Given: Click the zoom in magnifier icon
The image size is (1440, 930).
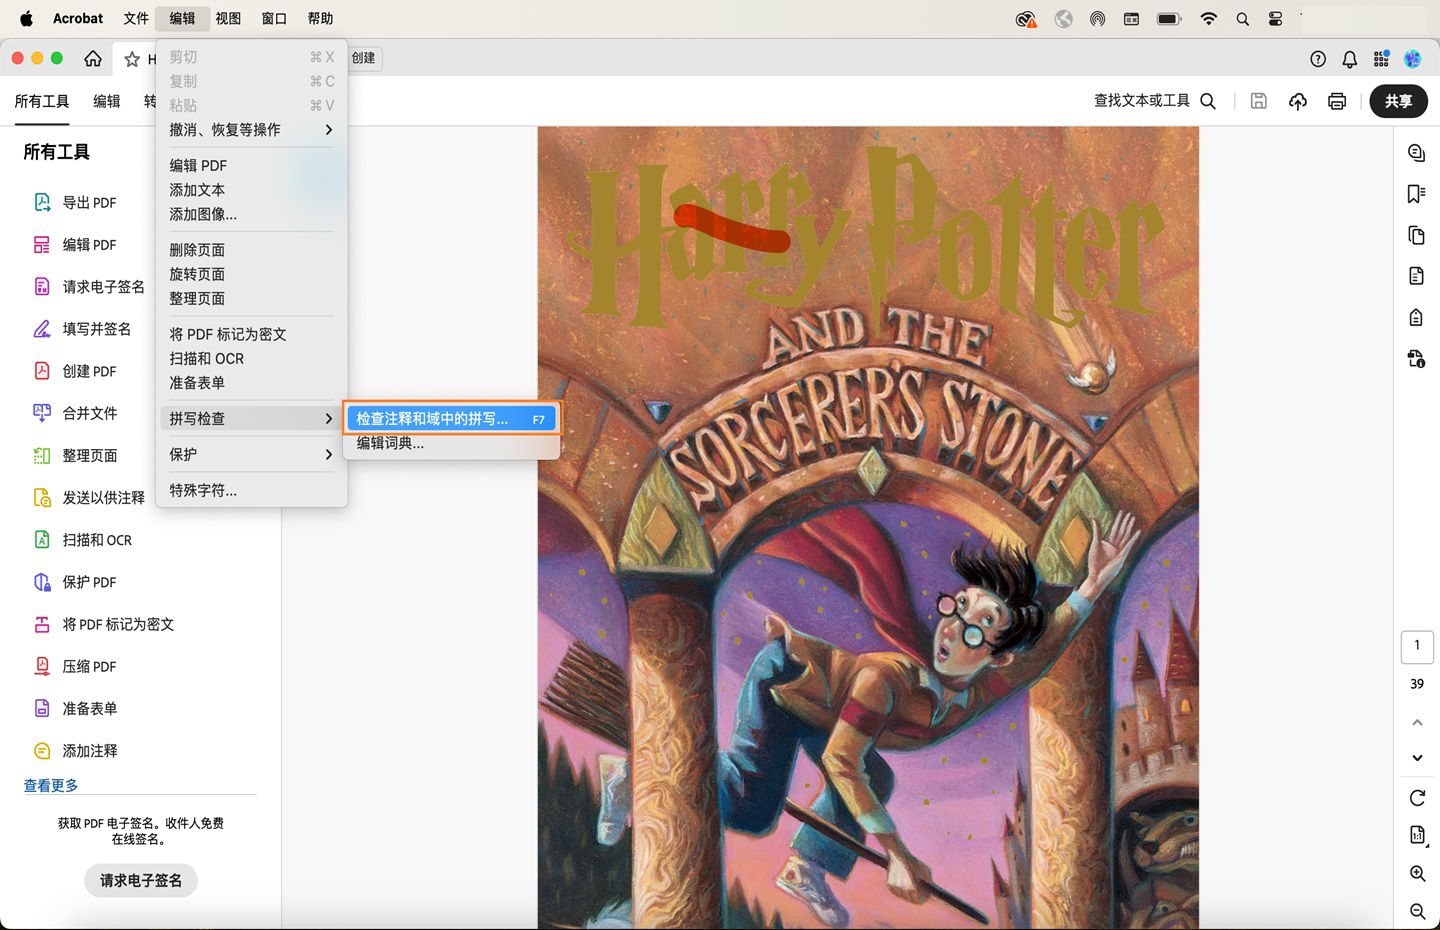Looking at the screenshot, I should click(x=1417, y=873).
